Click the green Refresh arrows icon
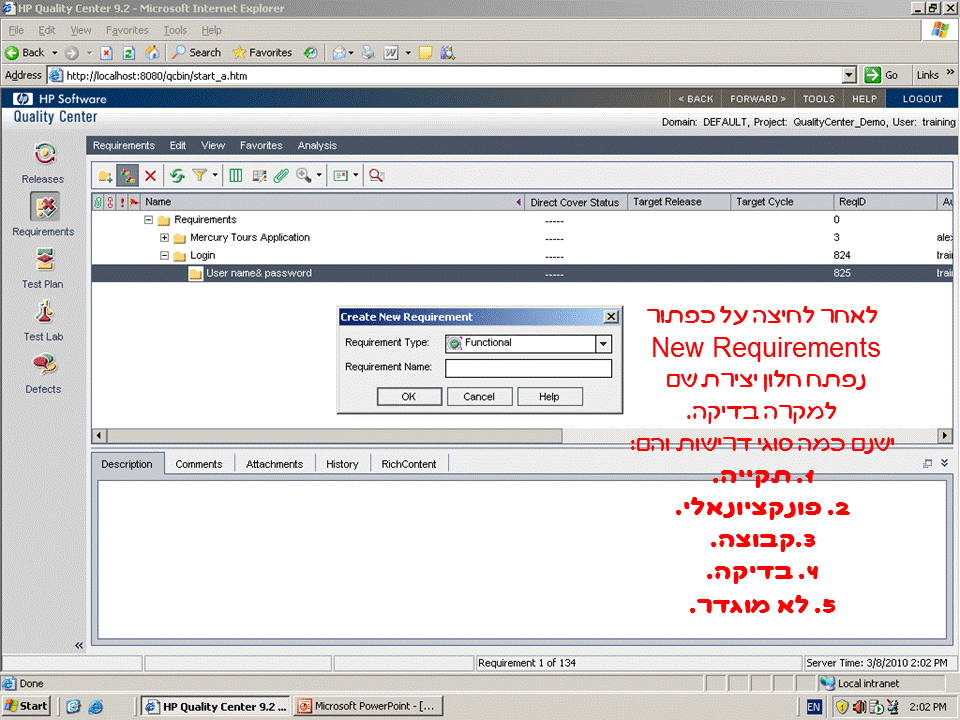The image size is (960, 720). 178,176
